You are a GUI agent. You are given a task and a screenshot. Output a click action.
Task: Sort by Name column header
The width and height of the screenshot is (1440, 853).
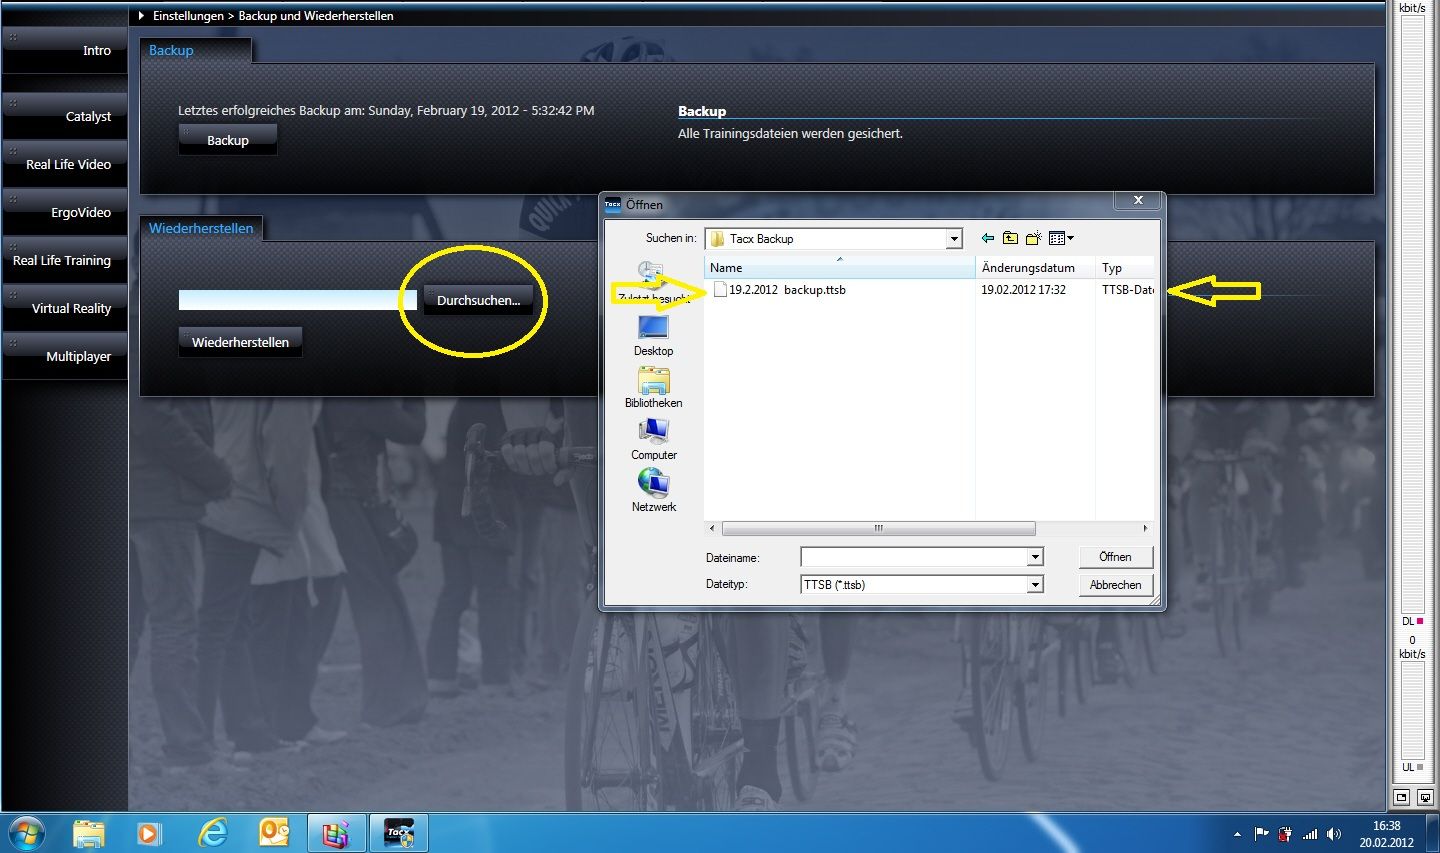coord(840,268)
